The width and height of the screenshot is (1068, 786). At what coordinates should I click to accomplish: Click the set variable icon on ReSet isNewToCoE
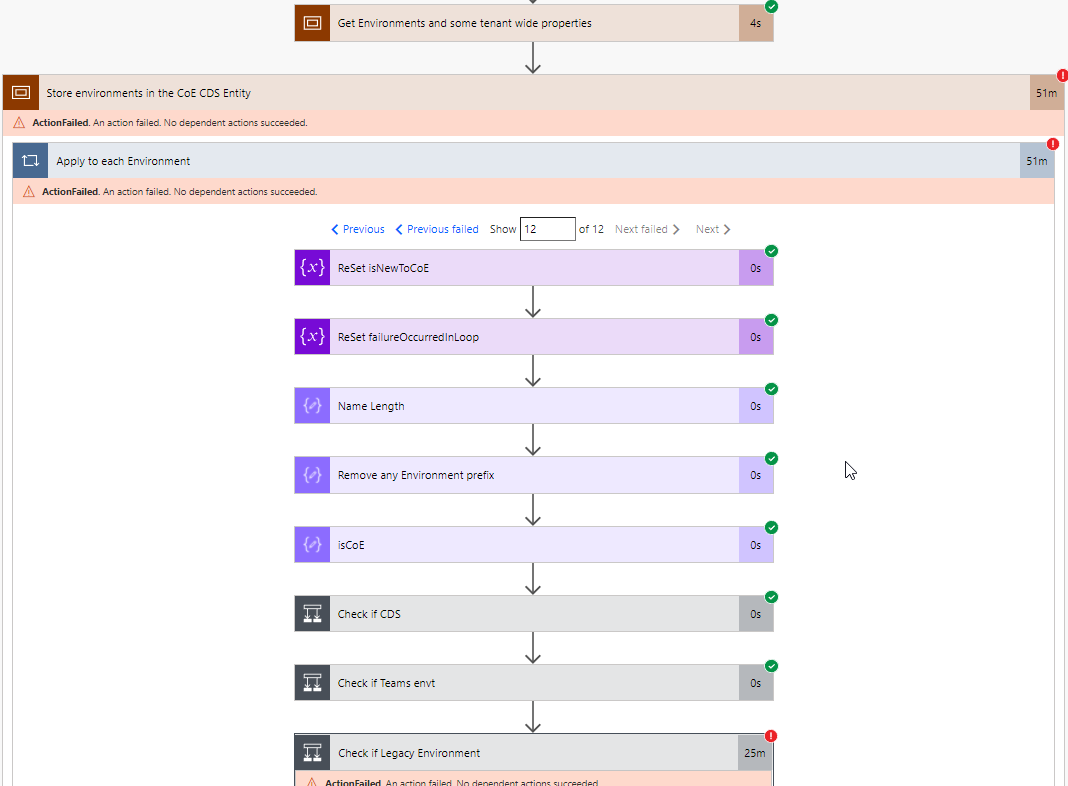pyautogui.click(x=311, y=267)
